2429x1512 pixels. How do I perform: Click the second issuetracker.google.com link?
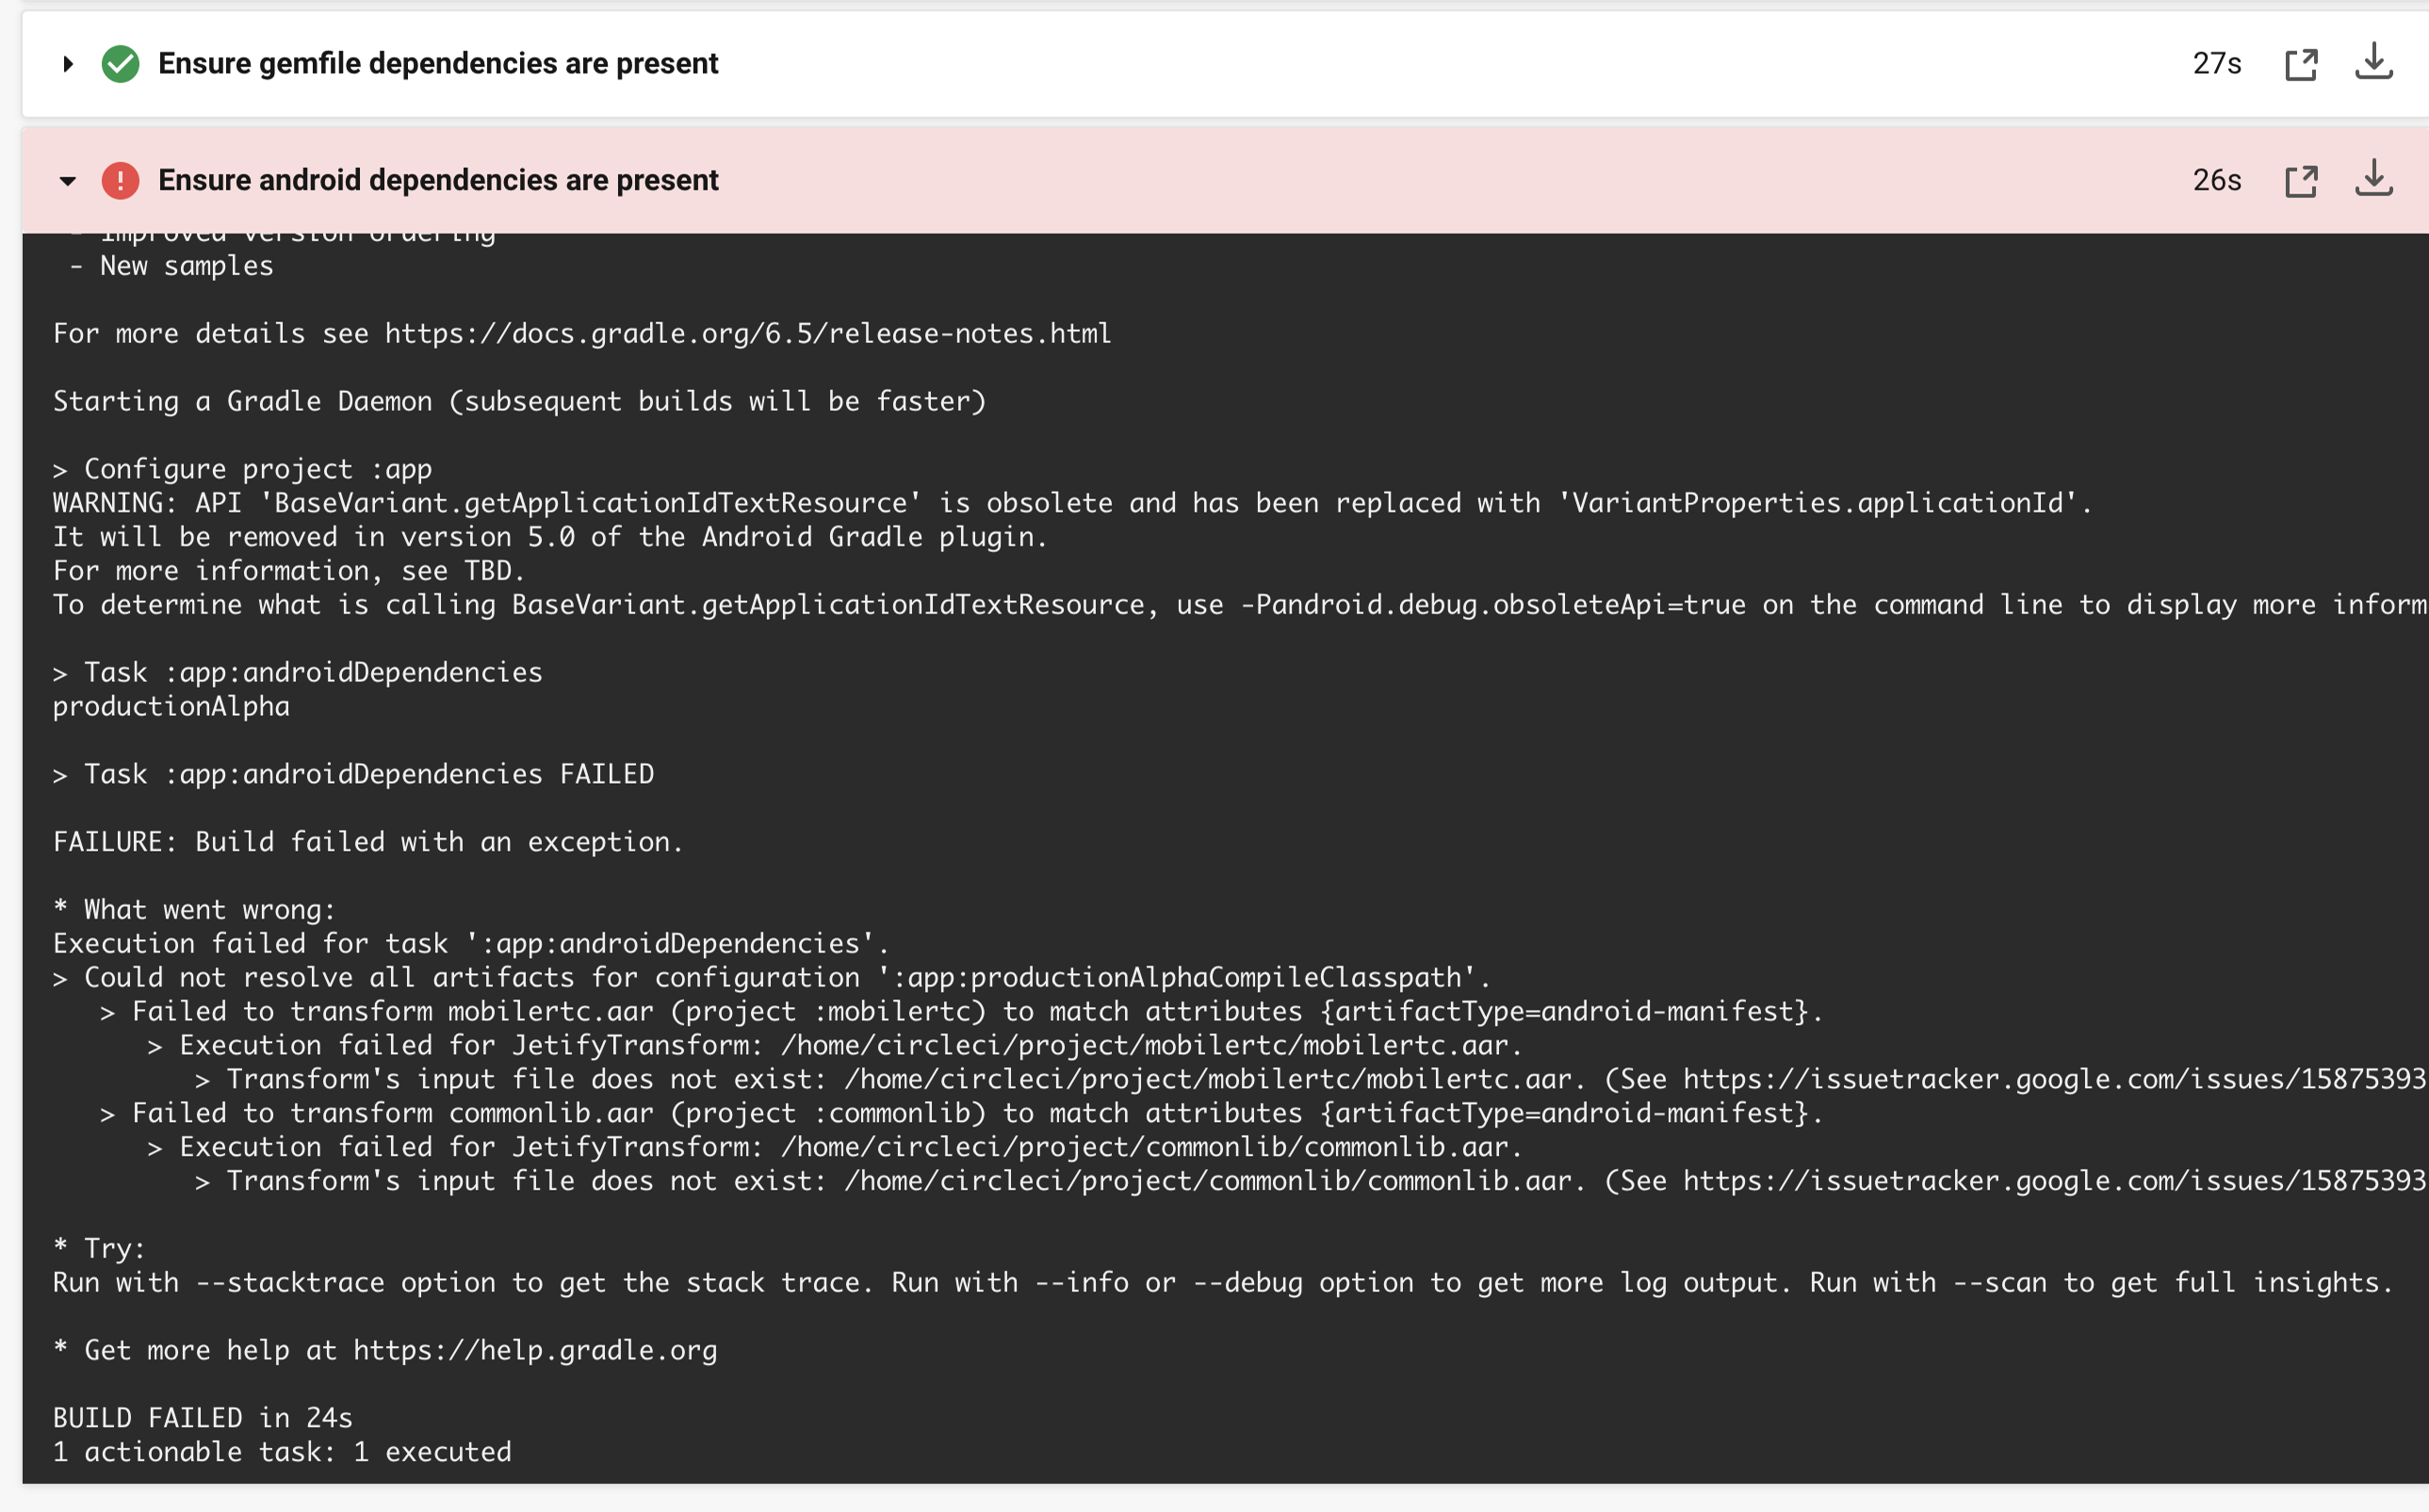point(2056,1182)
